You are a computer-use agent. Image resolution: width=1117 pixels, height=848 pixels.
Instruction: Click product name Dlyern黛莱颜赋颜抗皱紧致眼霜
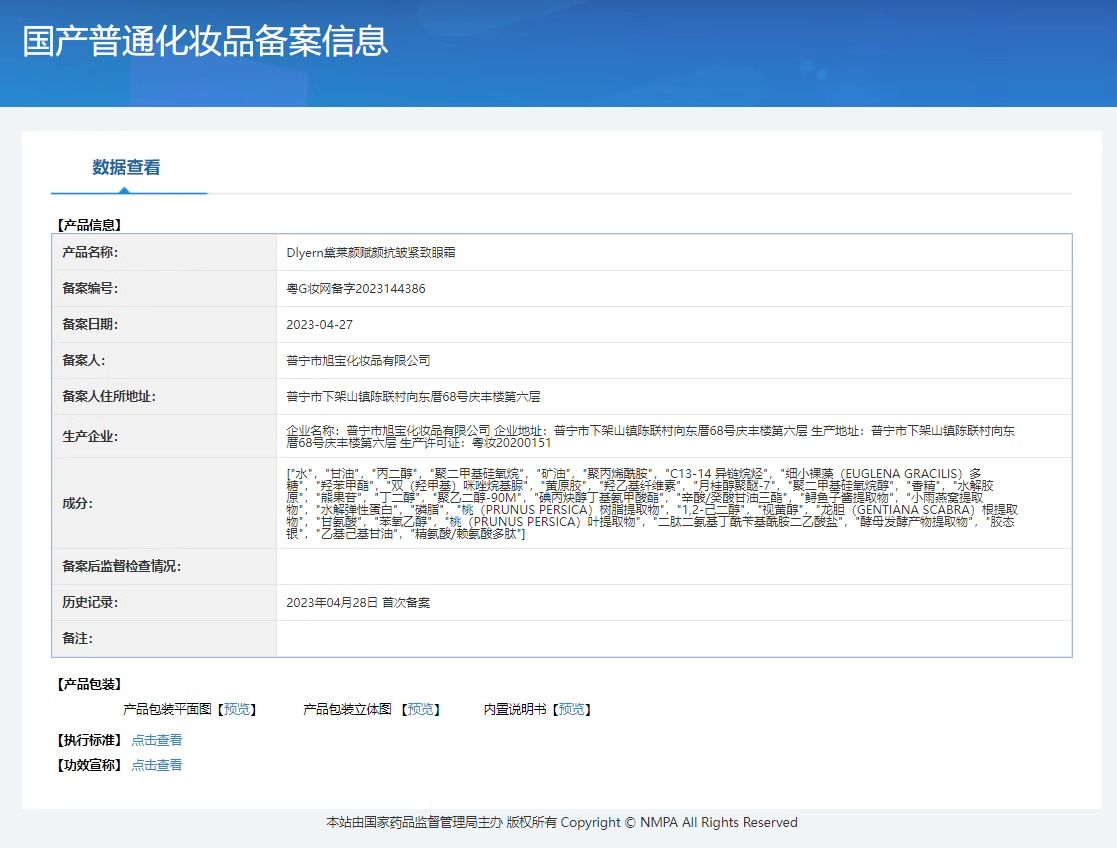tap(370, 252)
